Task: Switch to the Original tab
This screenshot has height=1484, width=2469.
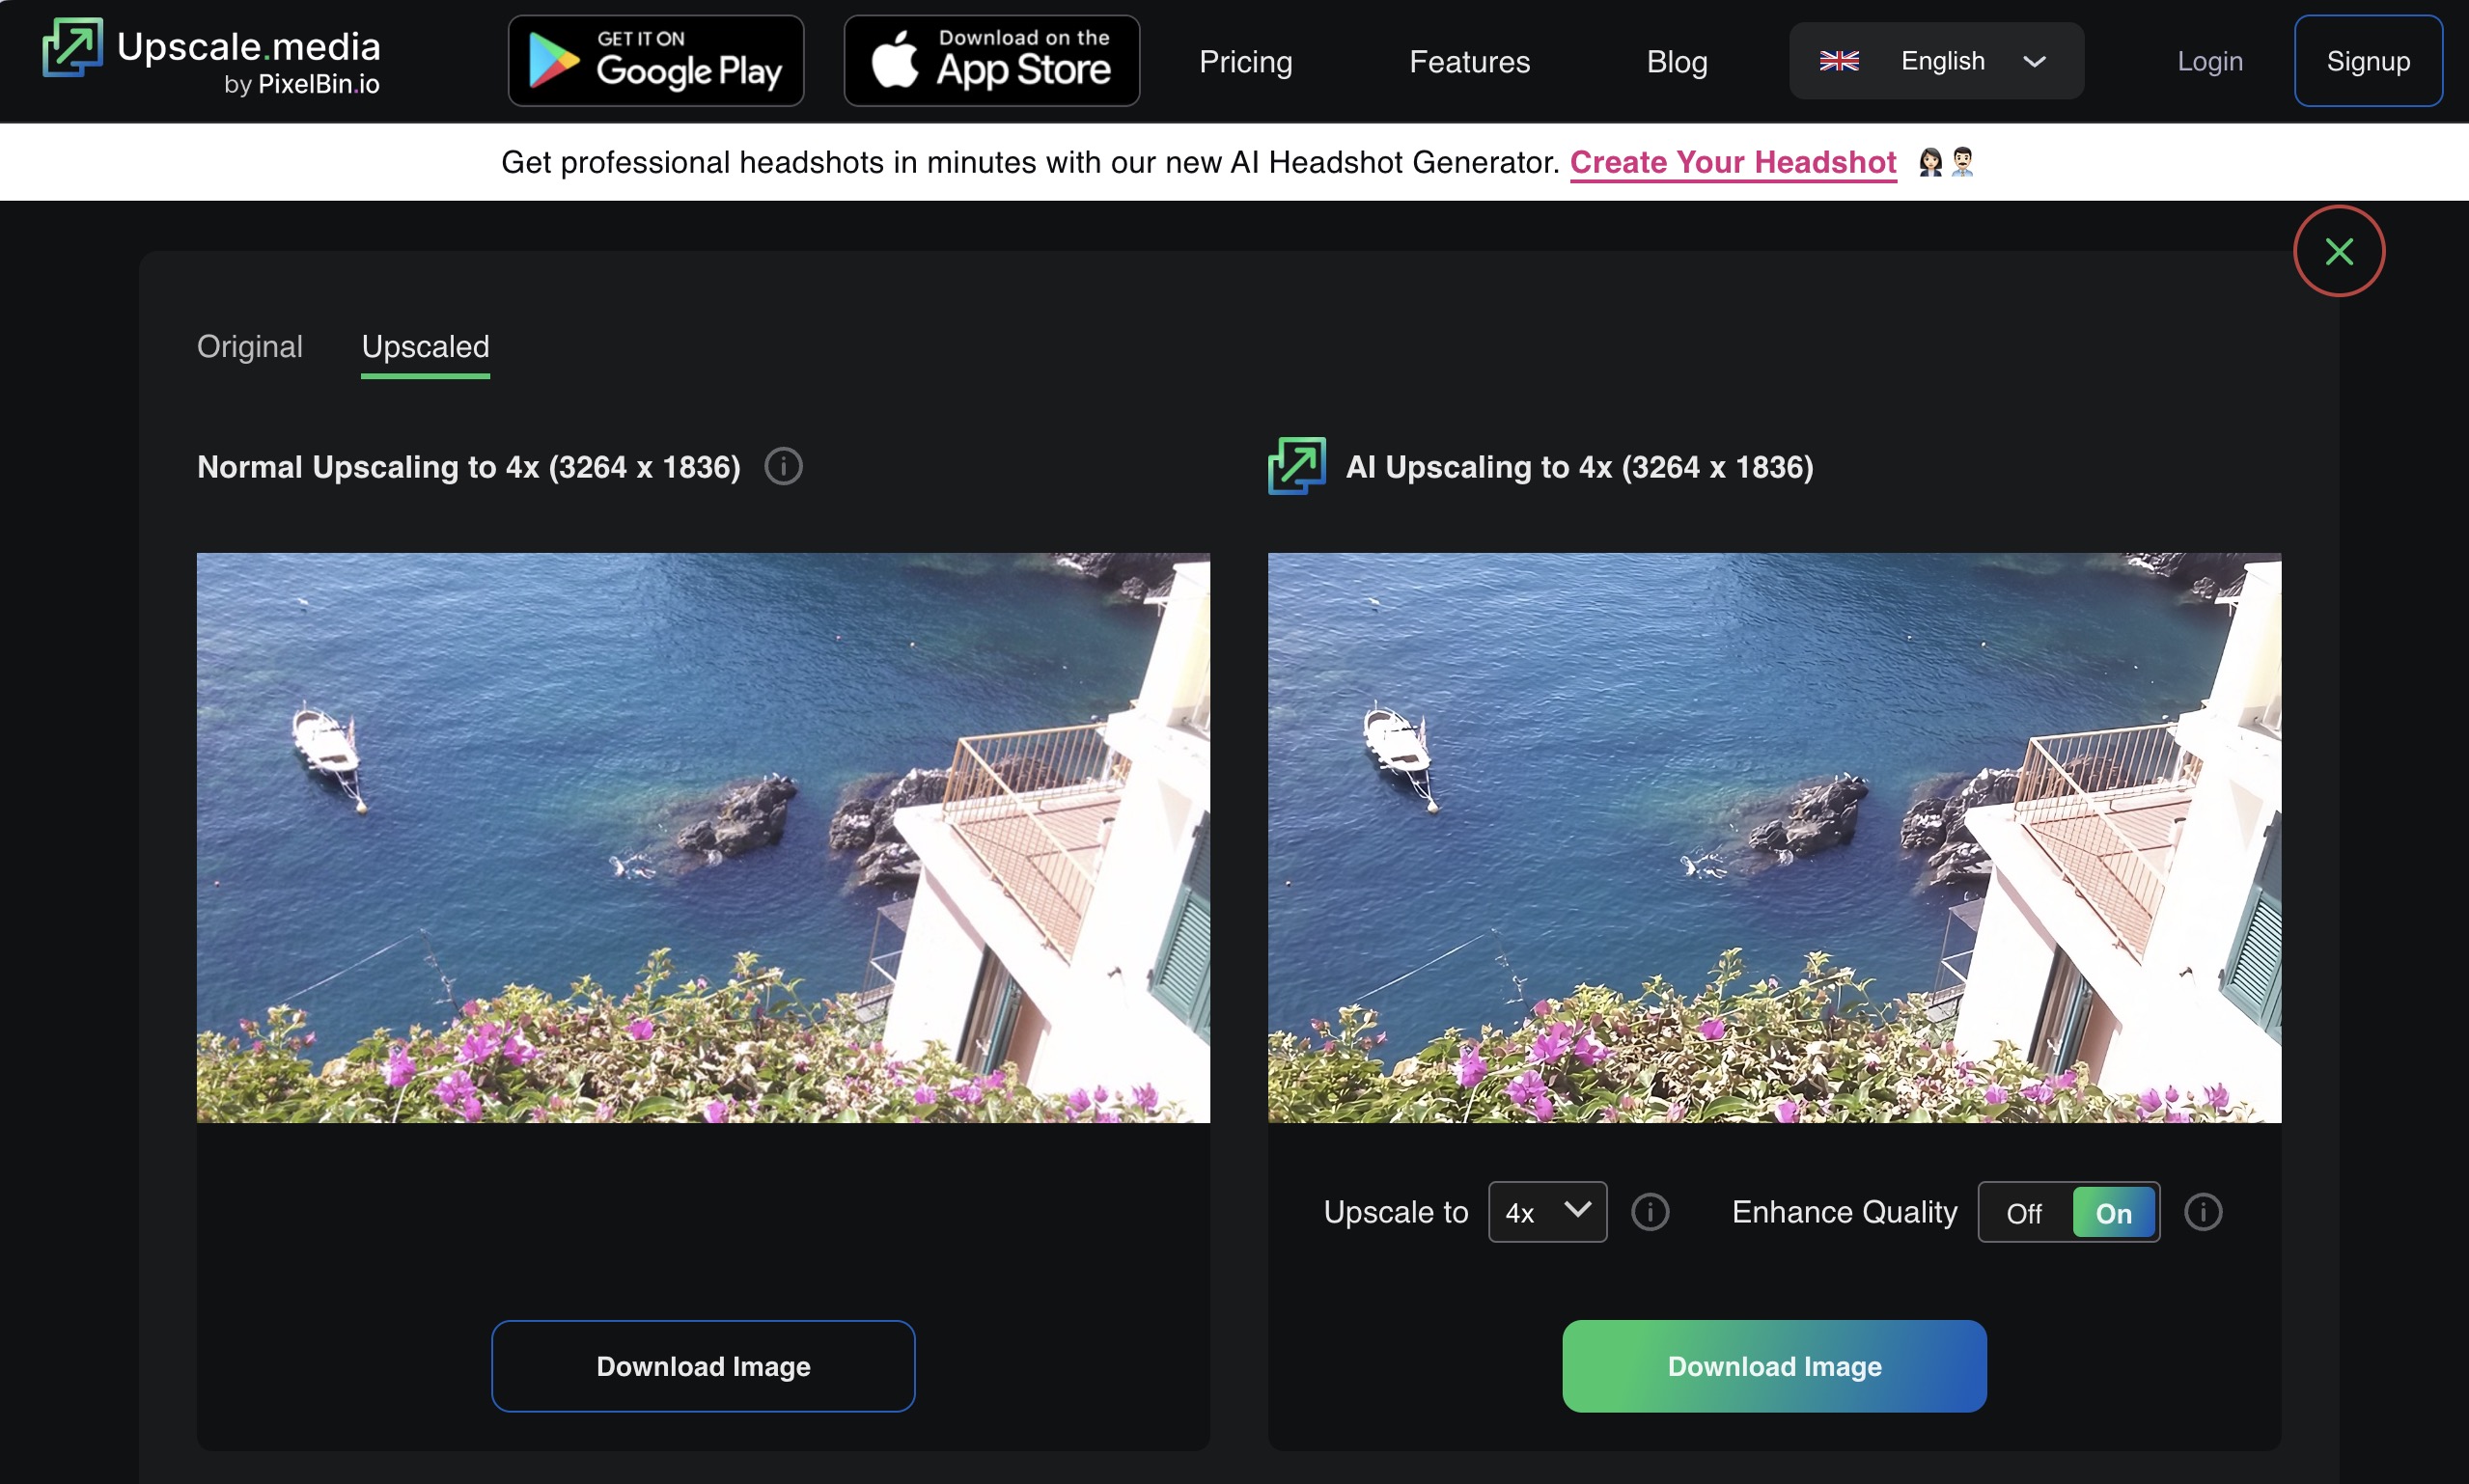Action: [x=249, y=347]
